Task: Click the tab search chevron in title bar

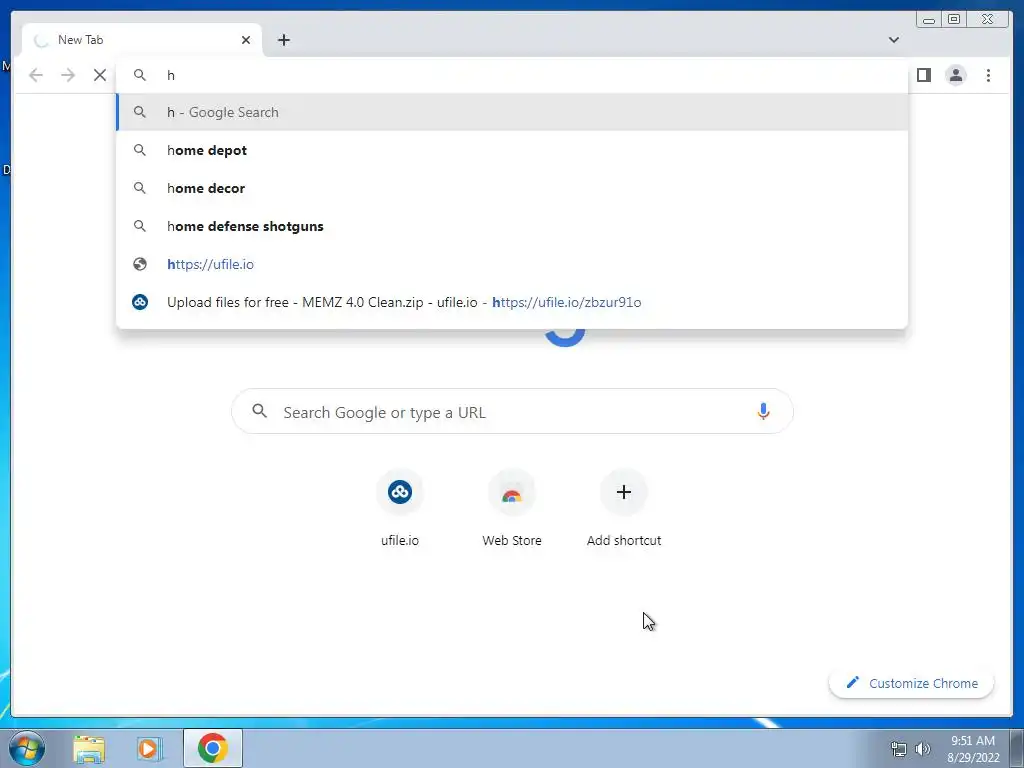Action: click(x=893, y=40)
